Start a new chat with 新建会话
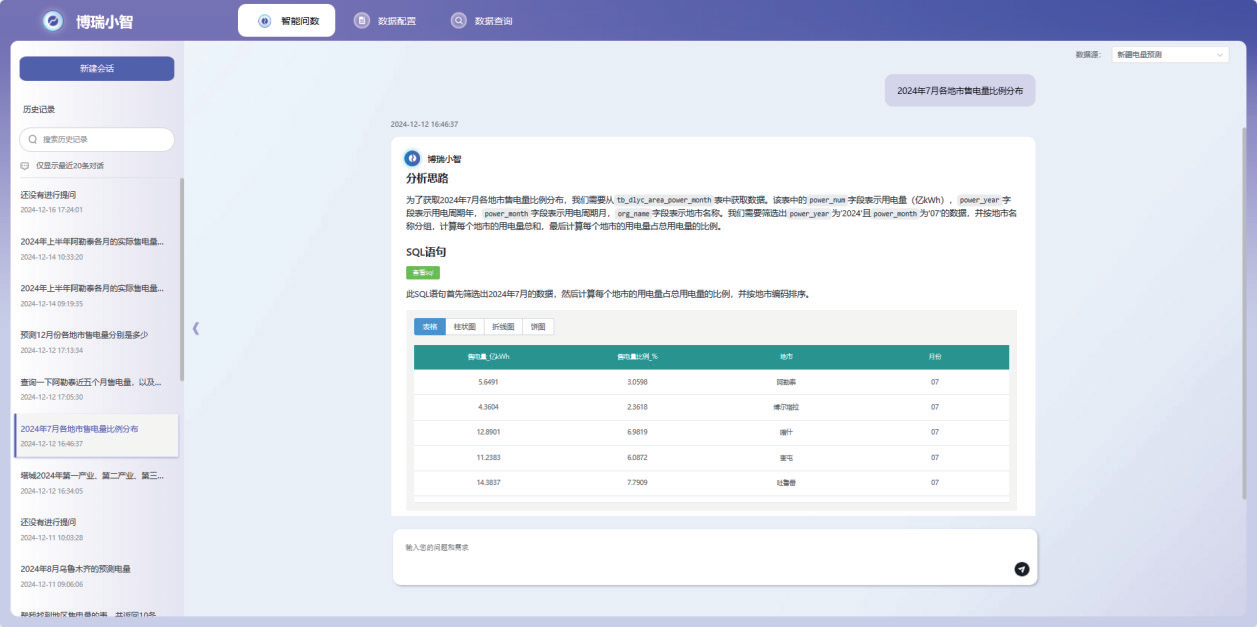This screenshot has height=627, width=1257. [x=97, y=68]
